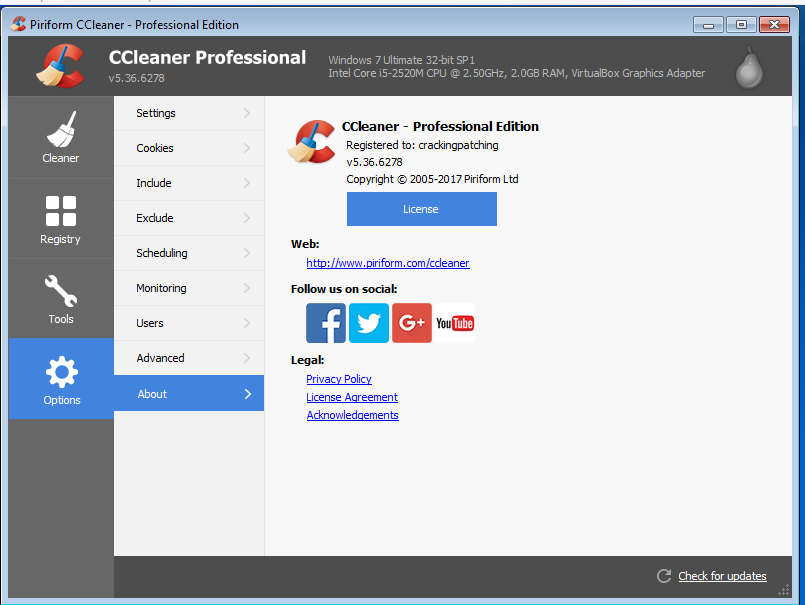Screen dimensions: 805x605
Task: Open the Google+ social icon
Action: click(x=411, y=322)
